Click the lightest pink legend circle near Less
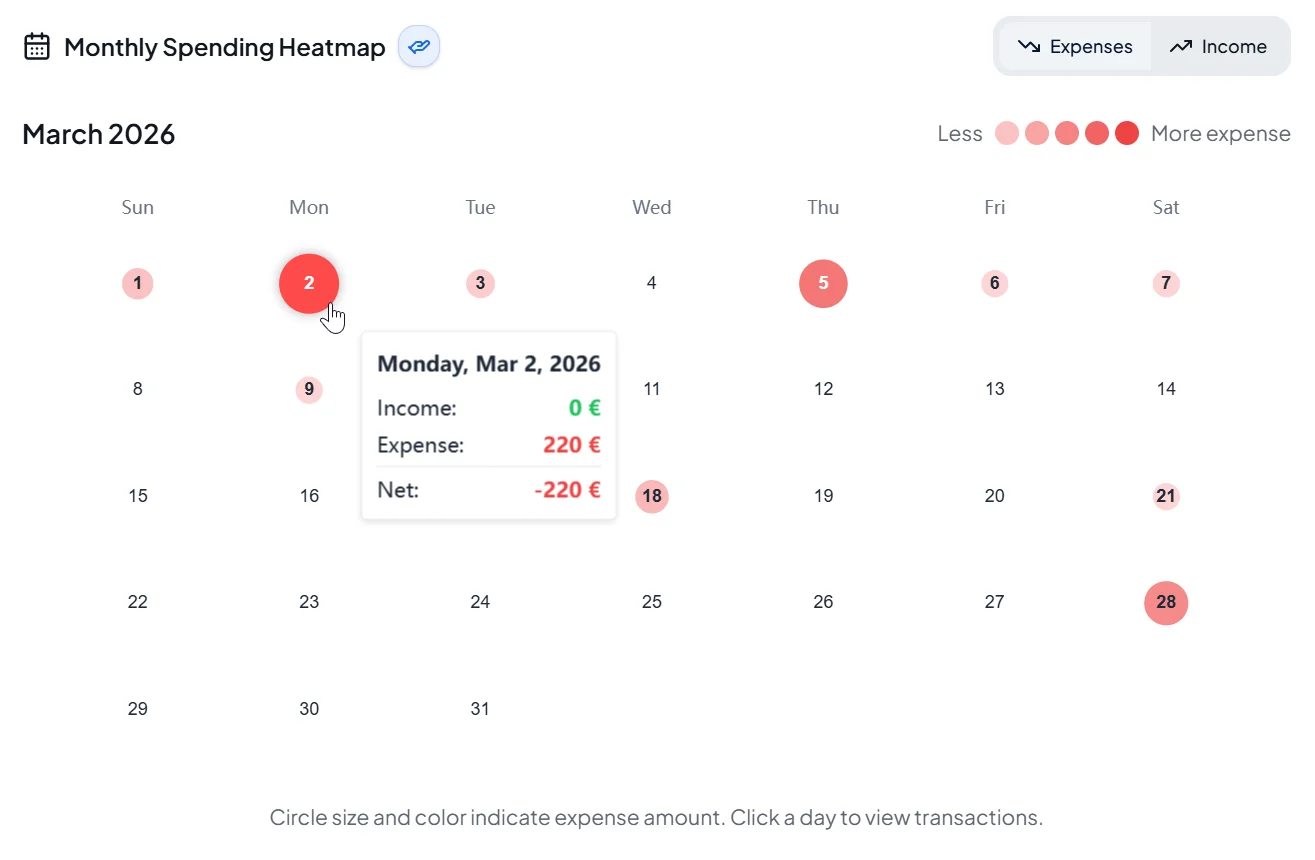1315x860 pixels. click(1006, 132)
